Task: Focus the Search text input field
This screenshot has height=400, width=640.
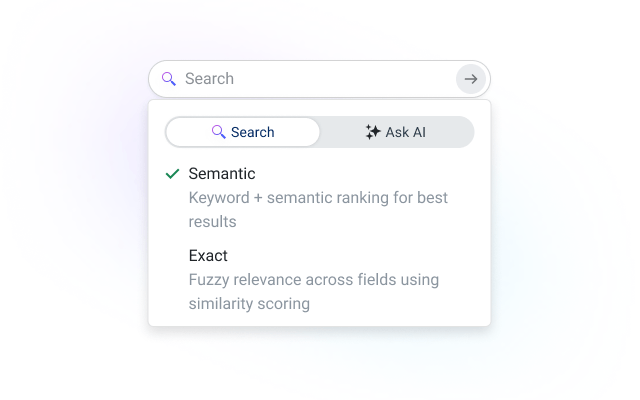Action: point(310,79)
